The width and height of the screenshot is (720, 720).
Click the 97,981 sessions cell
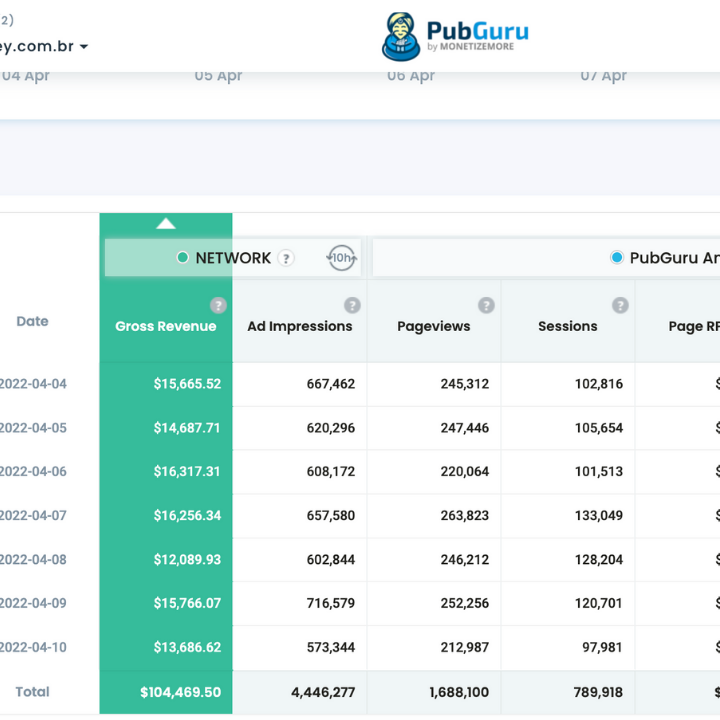pos(602,647)
